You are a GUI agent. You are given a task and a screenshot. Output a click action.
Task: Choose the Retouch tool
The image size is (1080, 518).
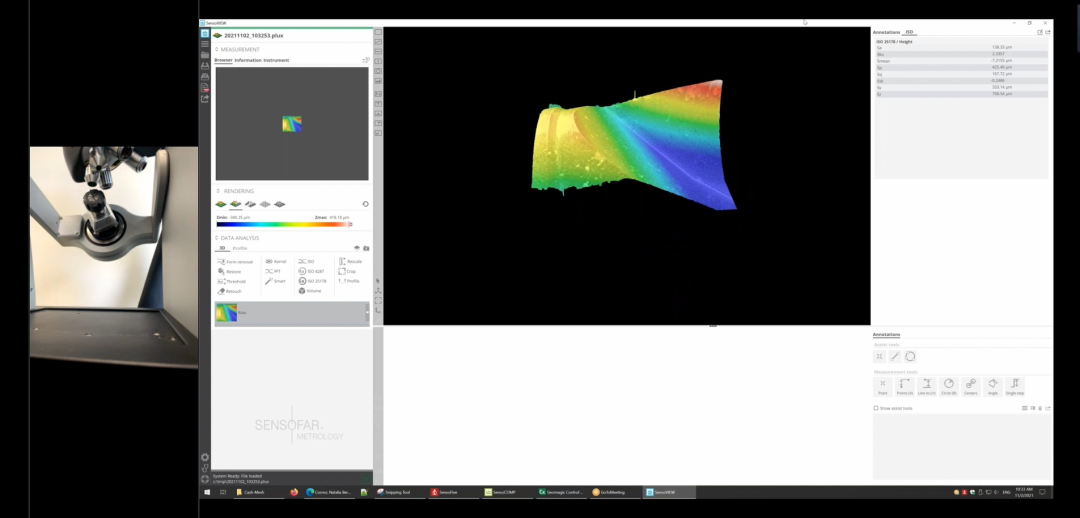(229, 291)
